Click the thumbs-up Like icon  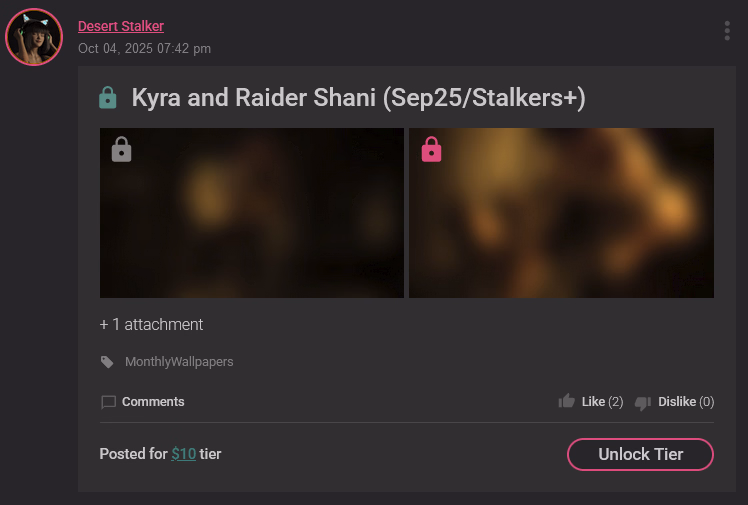(567, 401)
